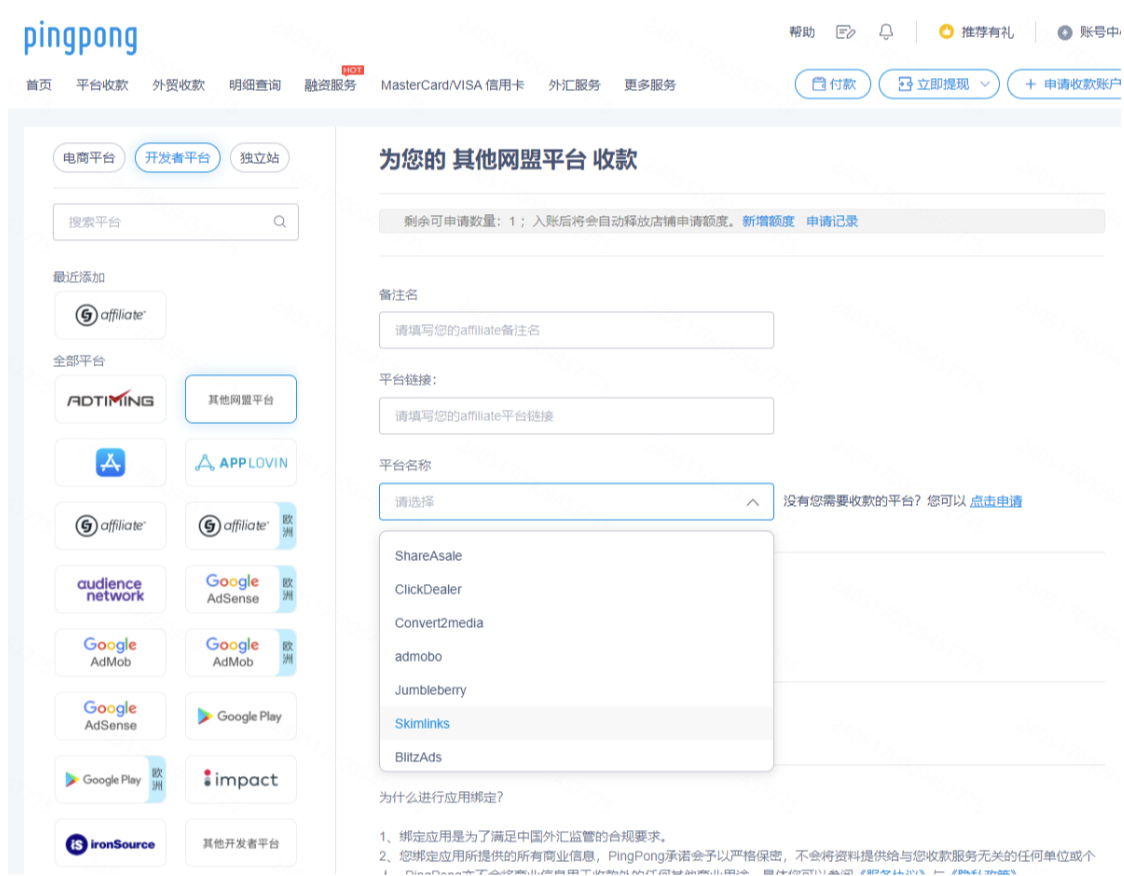
Task: Select the App Store platform tile
Action: pos(110,462)
